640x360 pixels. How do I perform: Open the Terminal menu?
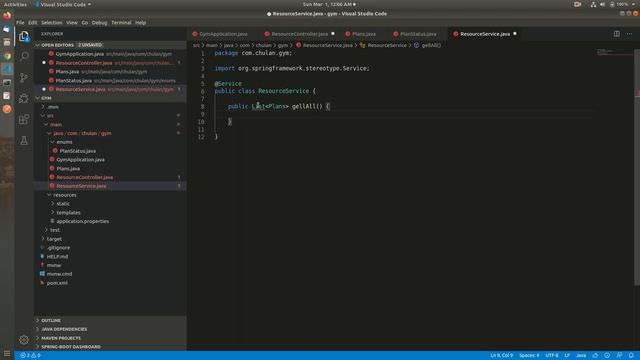(x=121, y=23)
